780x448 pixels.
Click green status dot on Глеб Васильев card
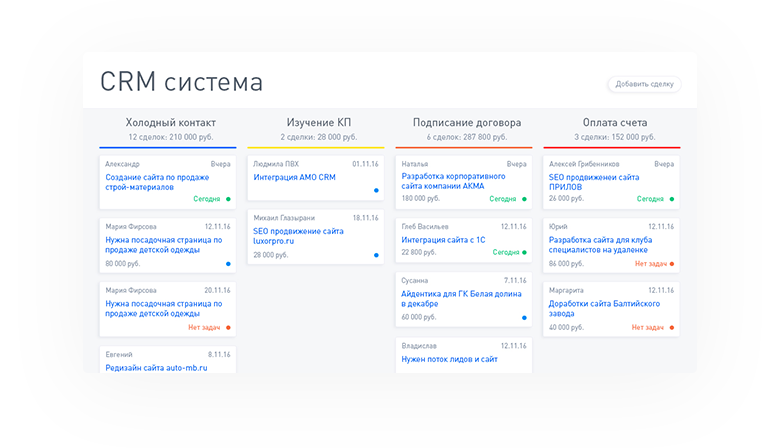point(524,253)
